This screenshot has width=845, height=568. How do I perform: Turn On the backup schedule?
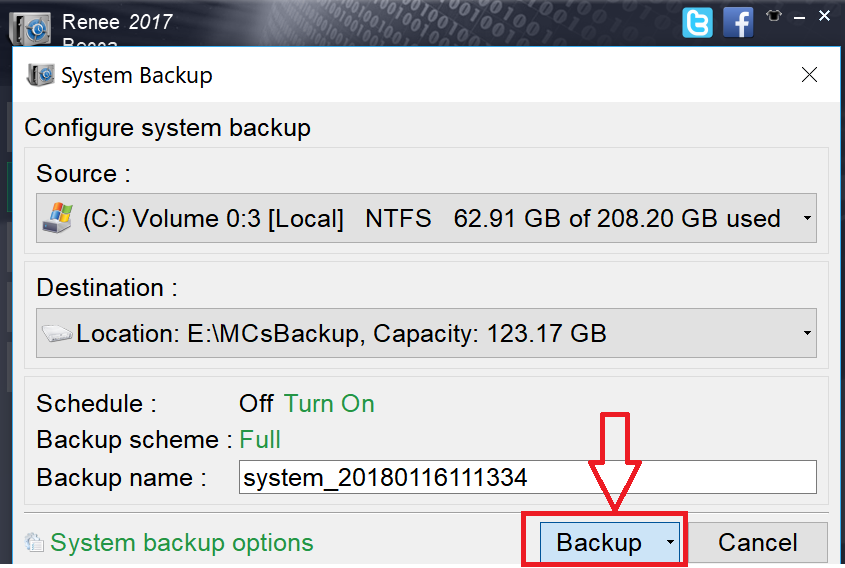[x=329, y=404]
